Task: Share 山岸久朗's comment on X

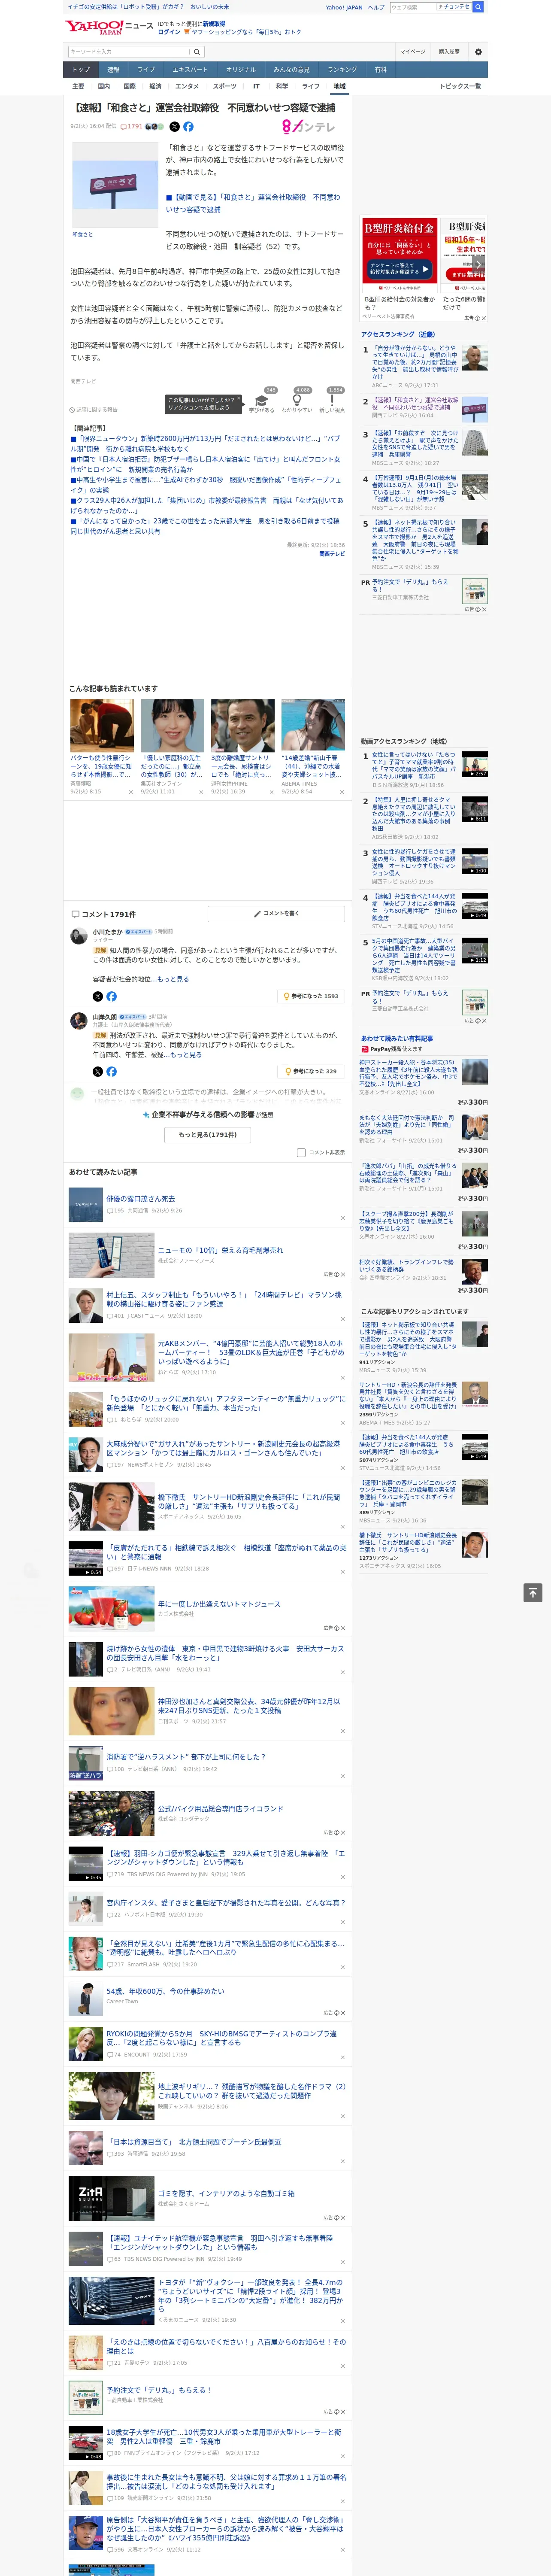Action: point(97,1071)
